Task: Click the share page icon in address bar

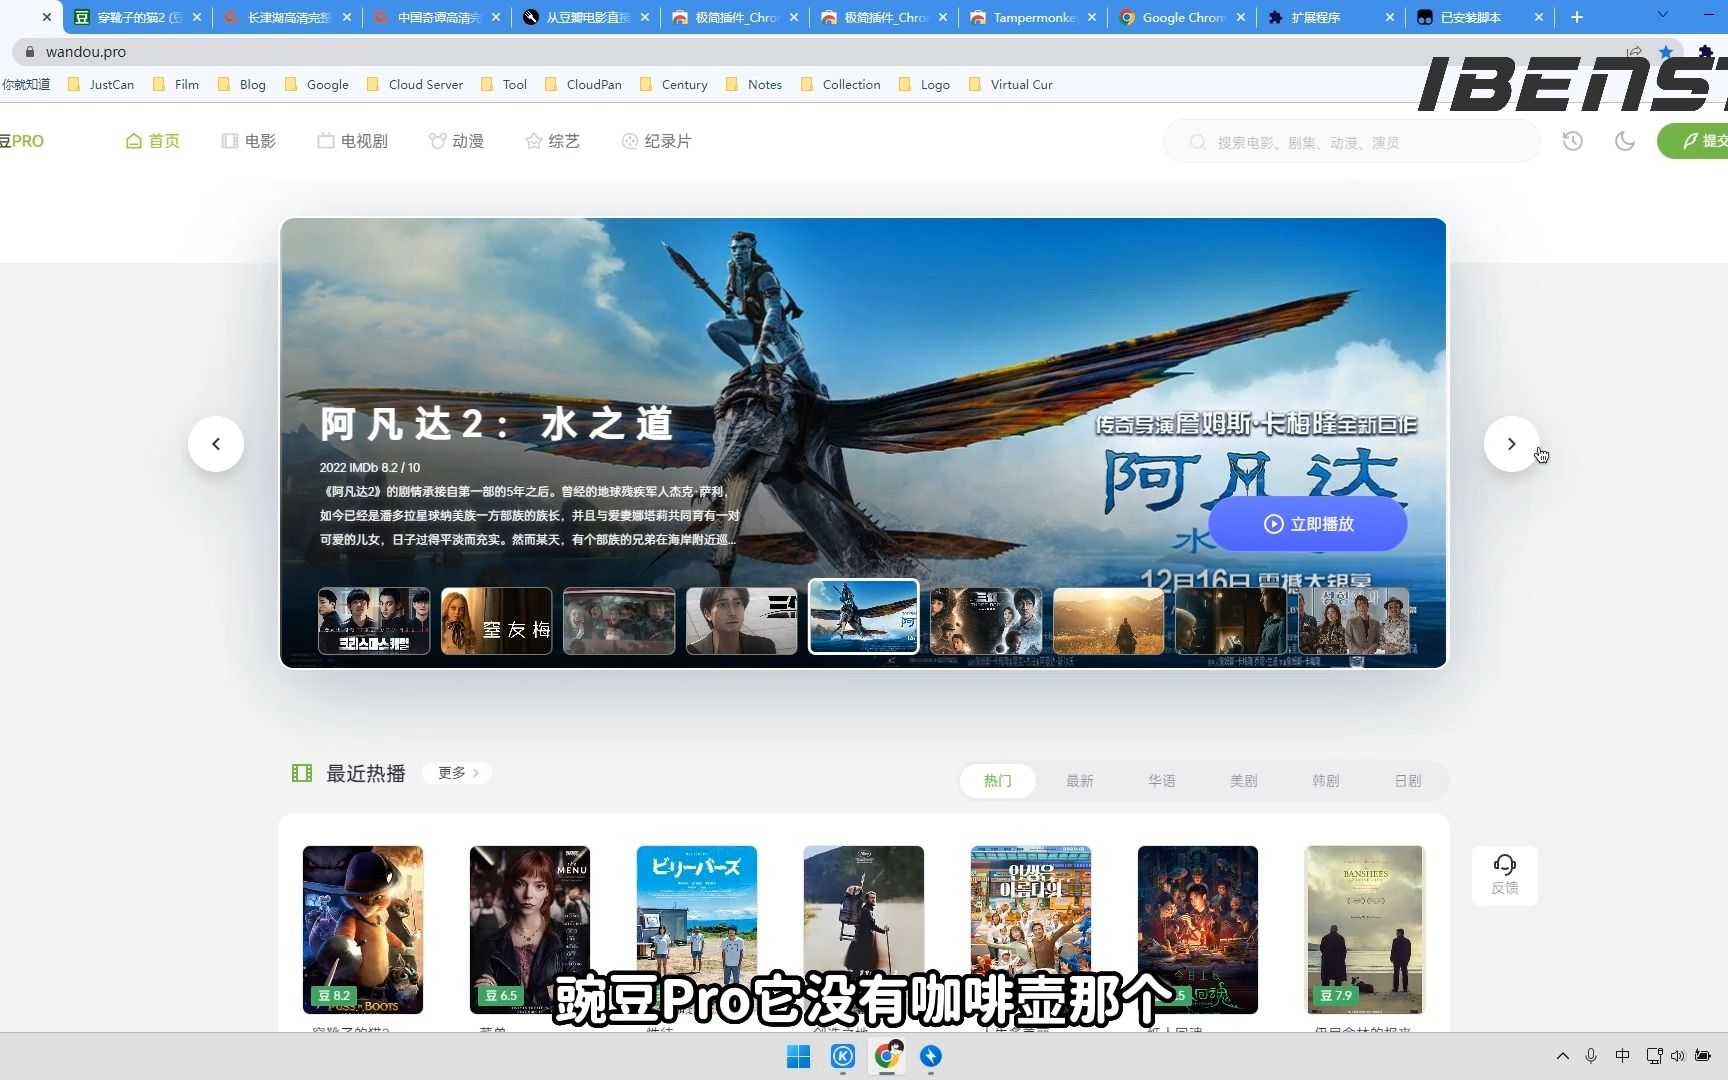Action: 1634,52
